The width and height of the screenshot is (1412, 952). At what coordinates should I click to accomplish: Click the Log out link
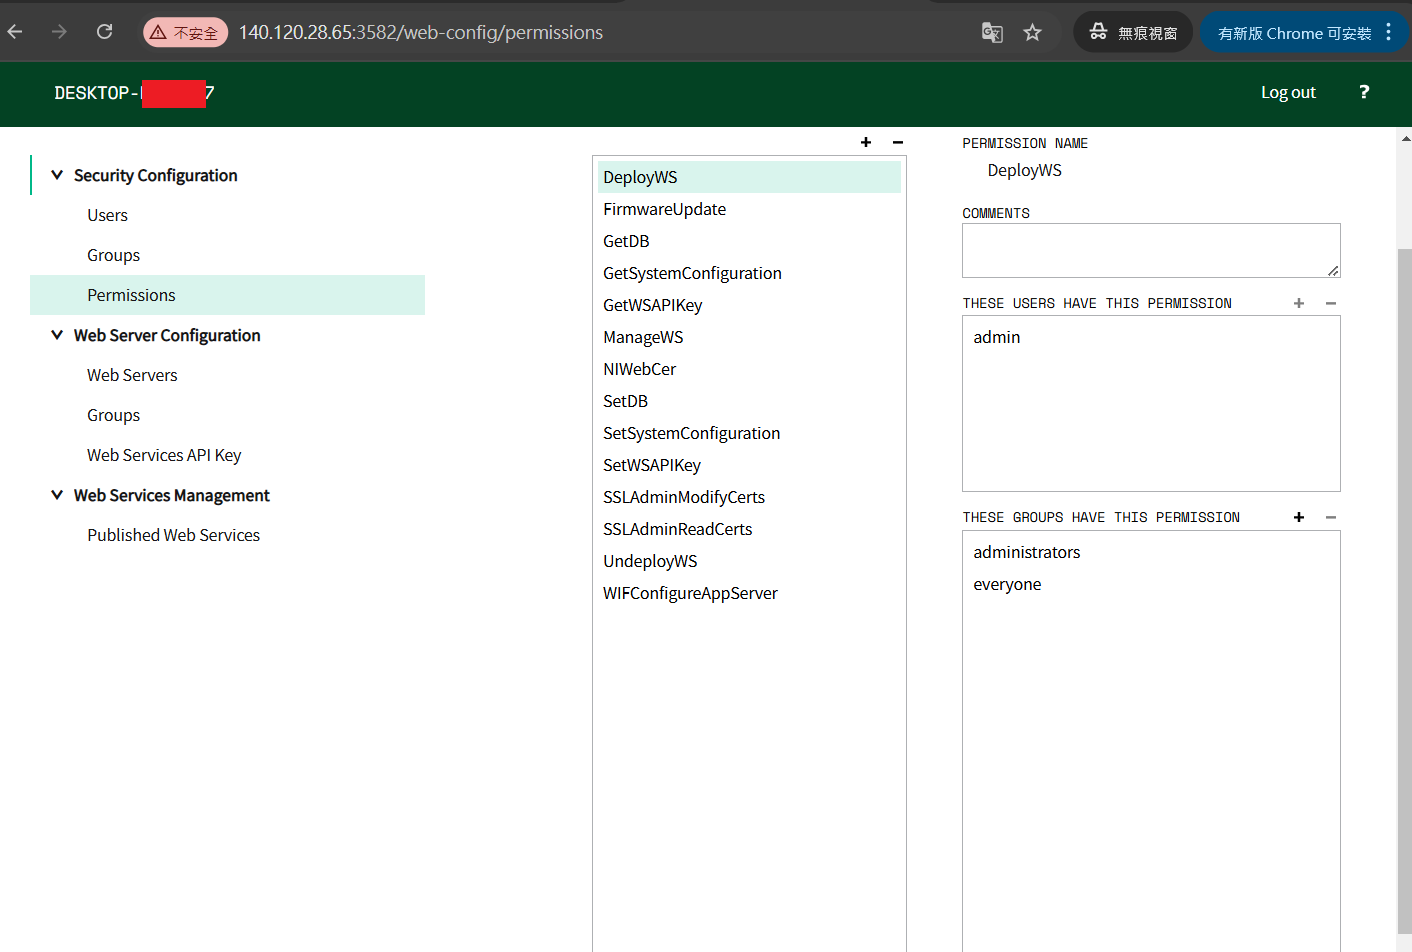tap(1288, 92)
